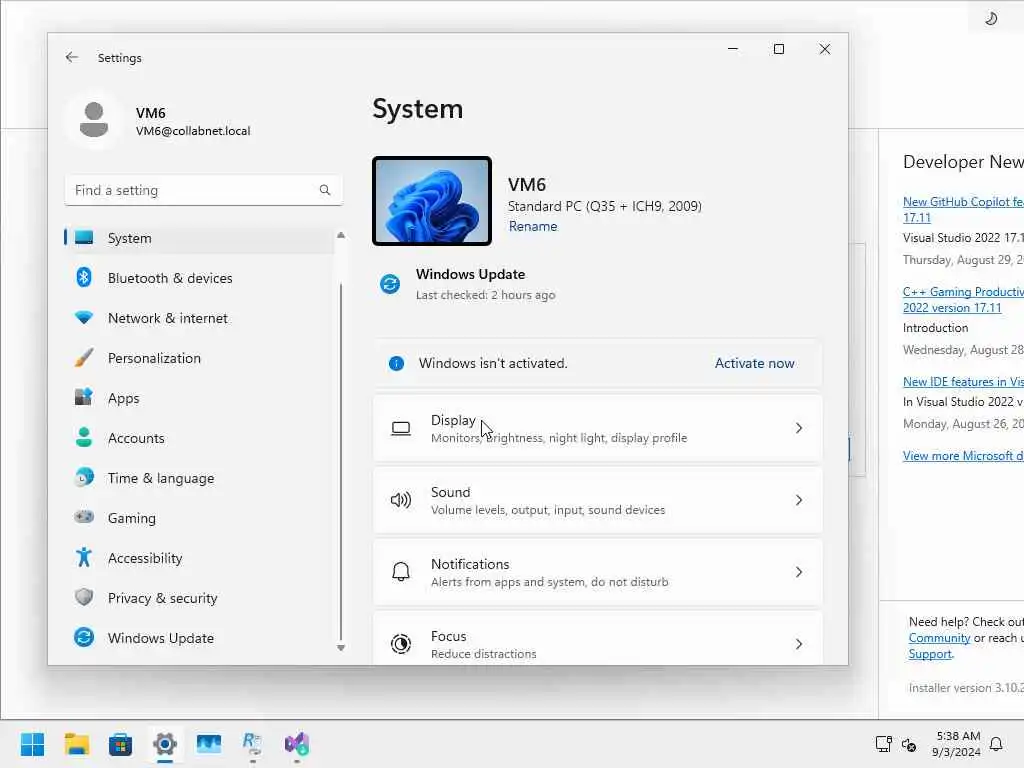Expand the Notifications settings chevron
1024x768 pixels.
pos(799,572)
